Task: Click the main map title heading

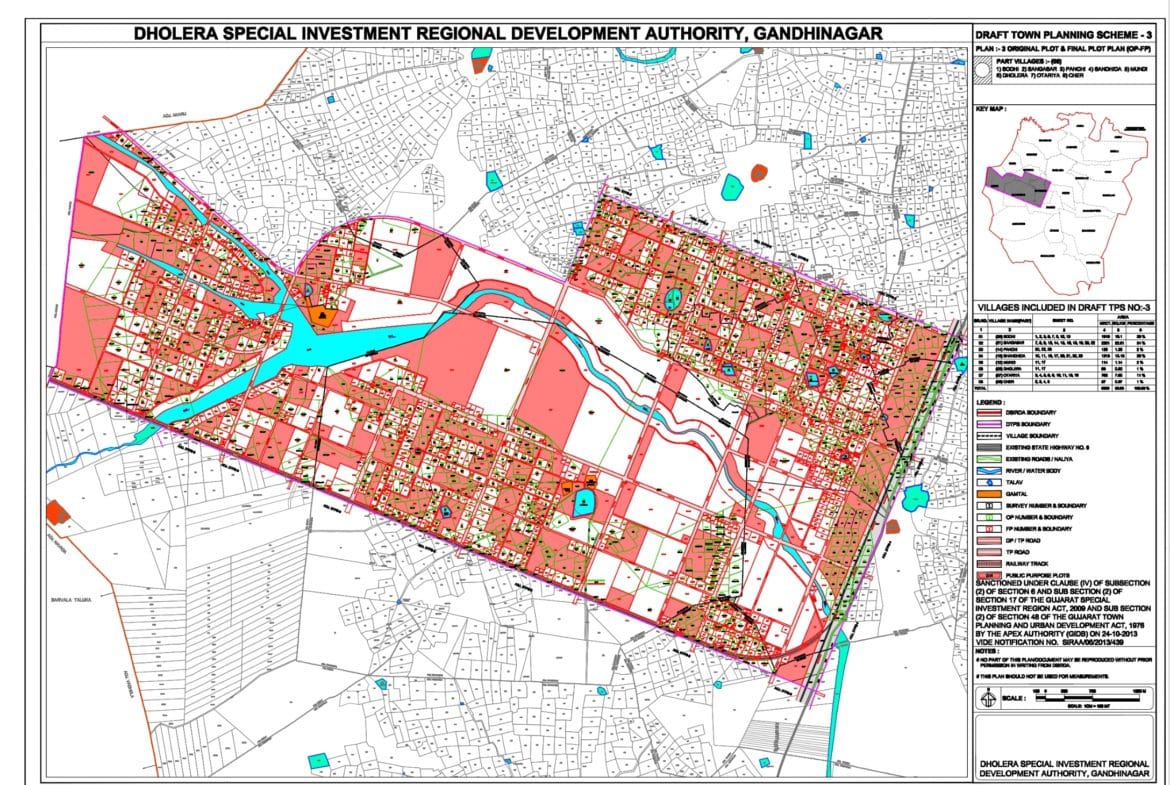Action: coord(508,34)
